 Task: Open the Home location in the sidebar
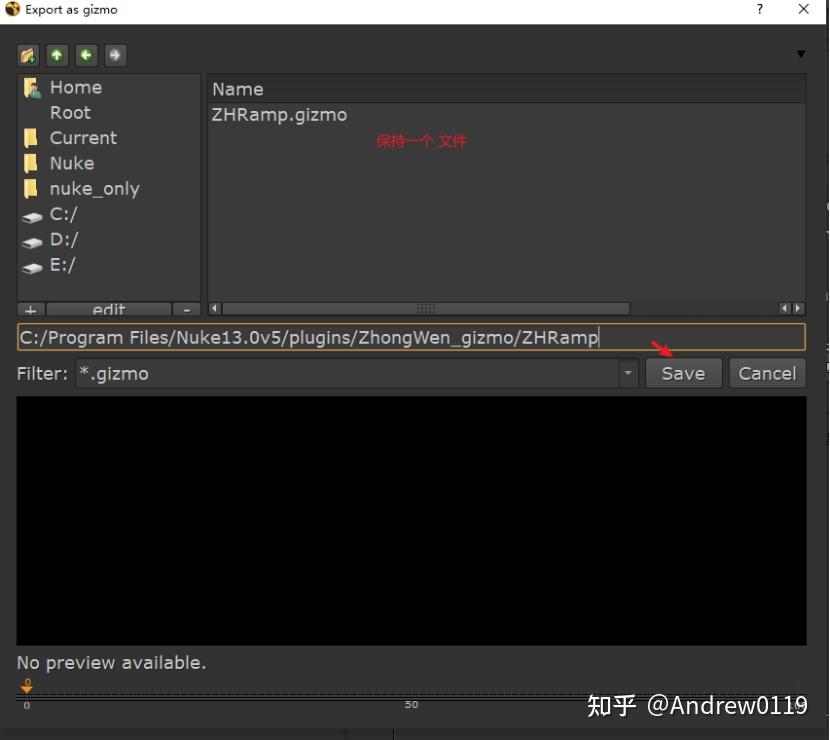click(x=75, y=87)
